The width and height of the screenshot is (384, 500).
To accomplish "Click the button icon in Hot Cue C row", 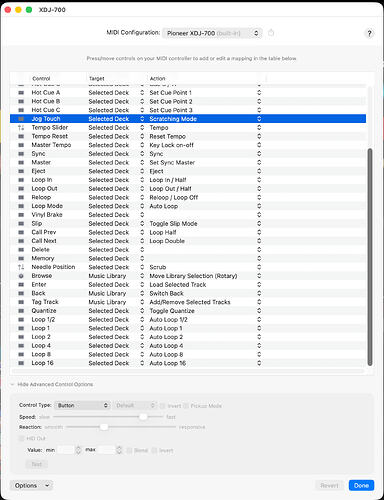I will click(21, 110).
